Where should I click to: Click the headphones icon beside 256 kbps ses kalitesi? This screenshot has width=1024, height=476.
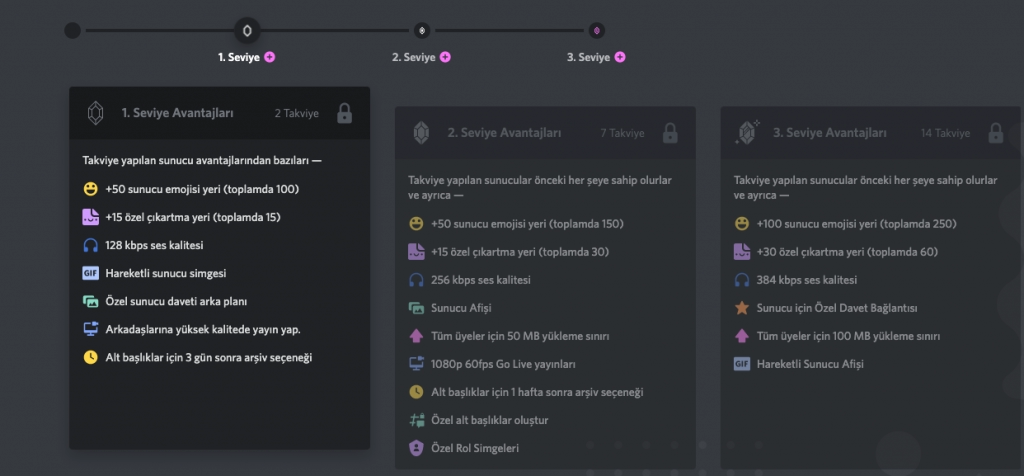[x=416, y=280]
